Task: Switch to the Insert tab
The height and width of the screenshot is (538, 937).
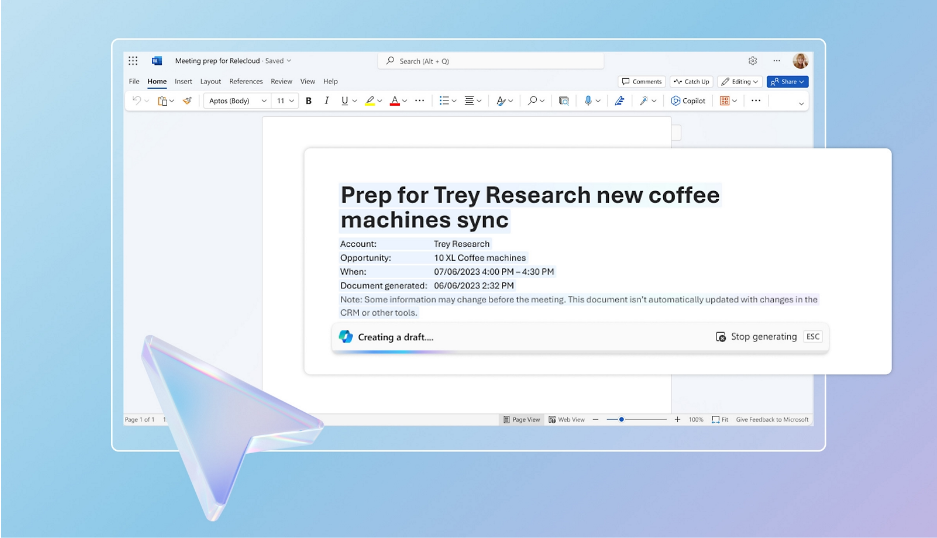Action: [x=183, y=81]
